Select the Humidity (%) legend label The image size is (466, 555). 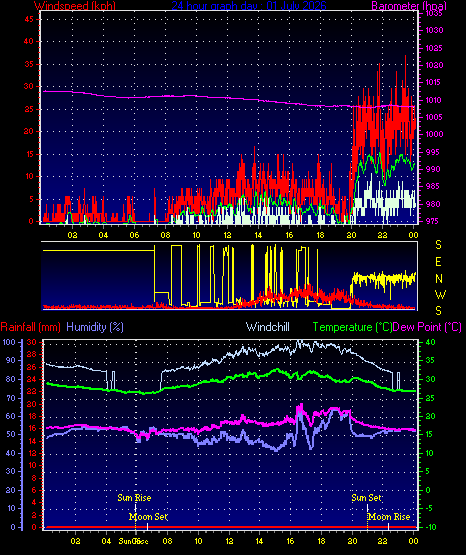95,327
